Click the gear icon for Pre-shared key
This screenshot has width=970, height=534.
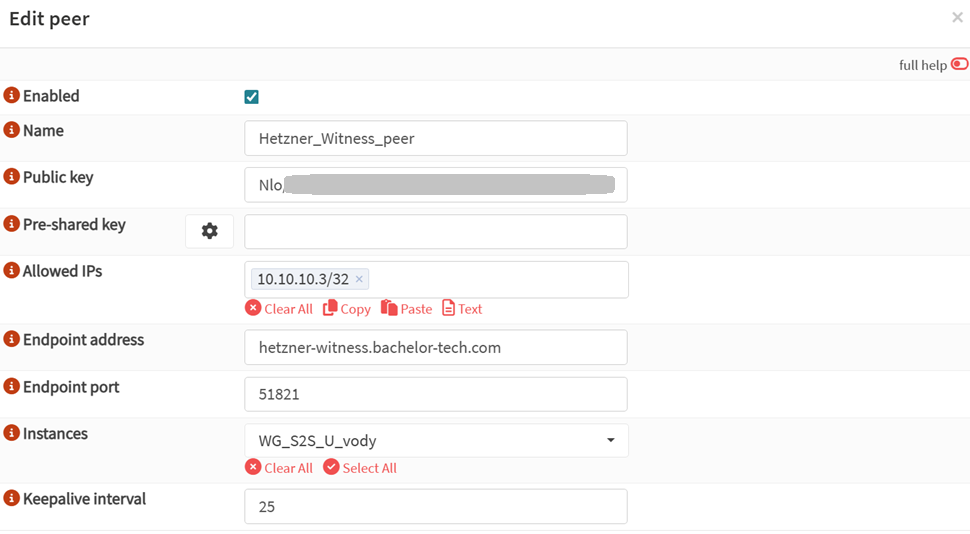(x=209, y=231)
